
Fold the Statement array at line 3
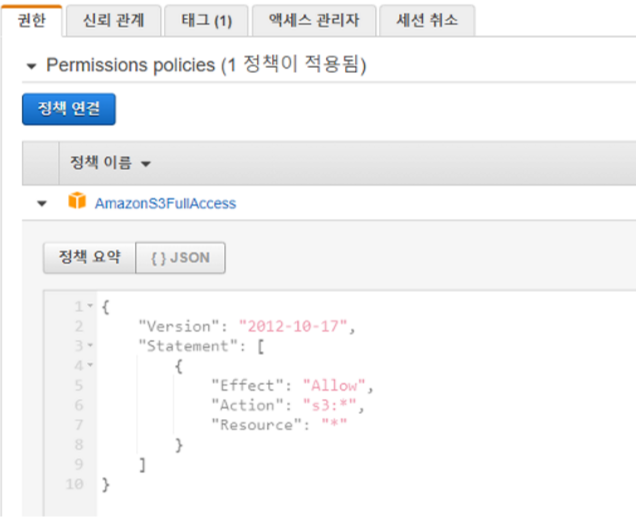pyautogui.click(x=90, y=345)
